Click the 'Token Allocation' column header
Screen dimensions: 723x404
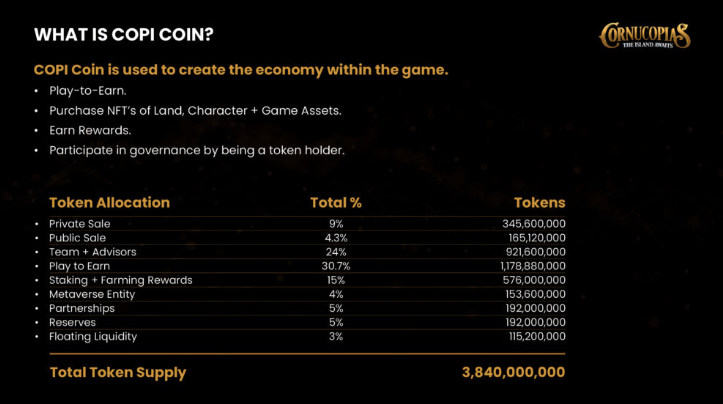click(109, 202)
